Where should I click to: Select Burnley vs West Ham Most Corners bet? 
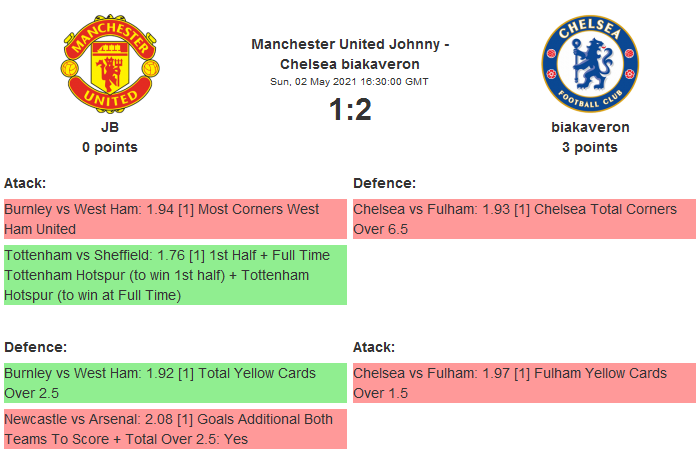coord(175,219)
